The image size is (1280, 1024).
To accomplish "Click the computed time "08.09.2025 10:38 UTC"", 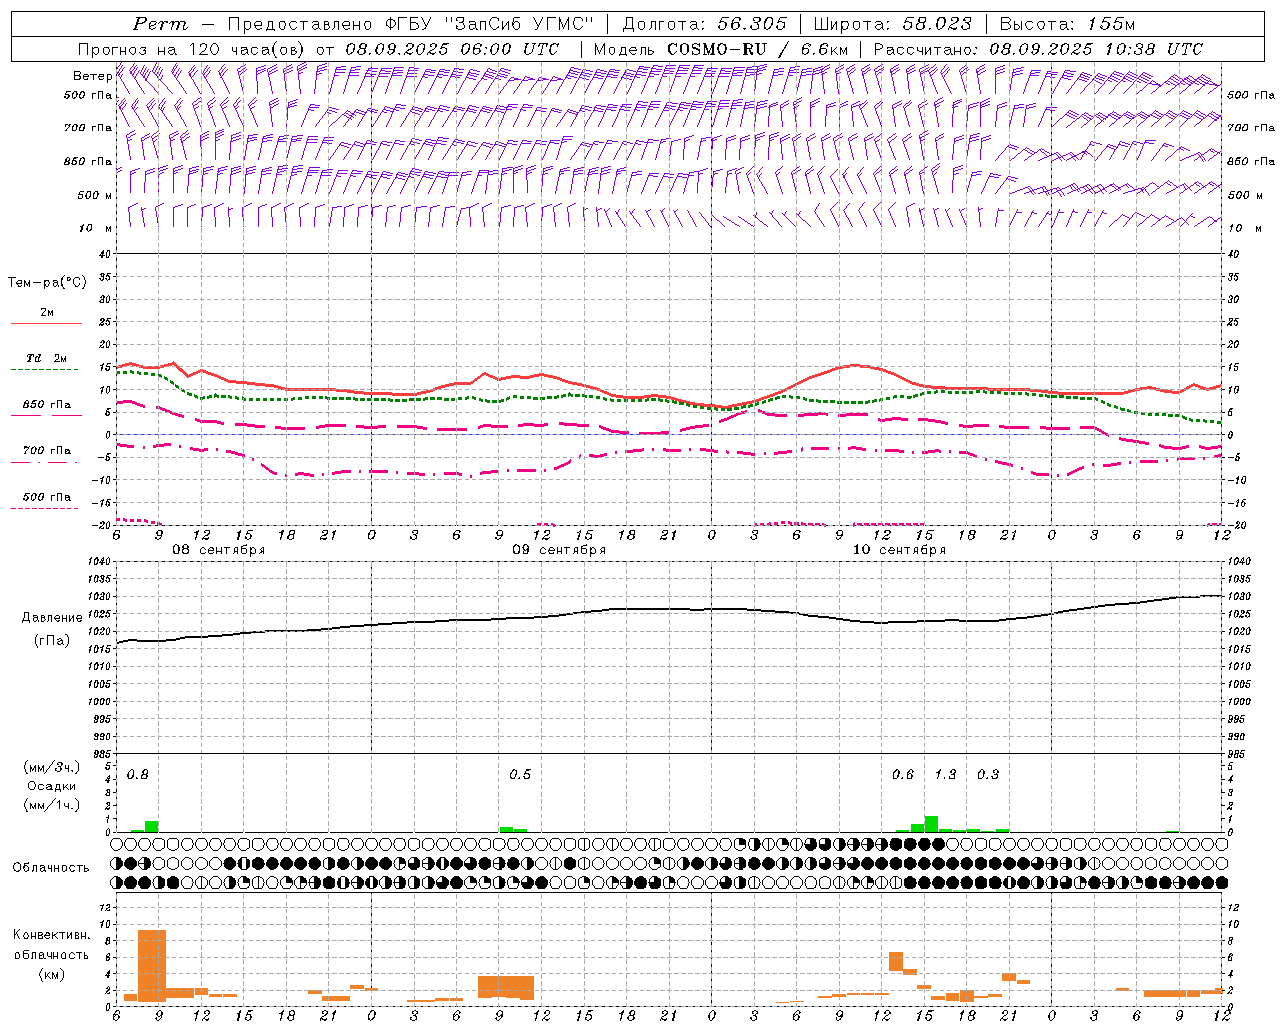I will 1096,49.
